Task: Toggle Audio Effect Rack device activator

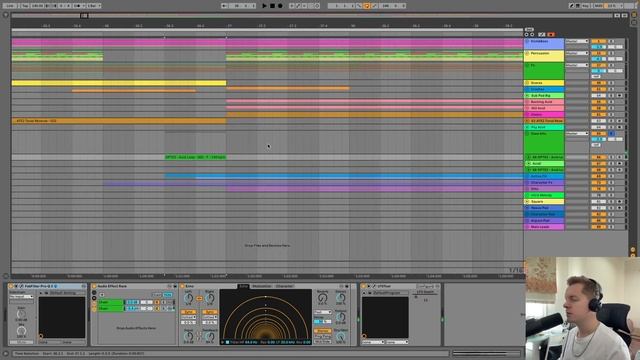Action: click(x=94, y=286)
